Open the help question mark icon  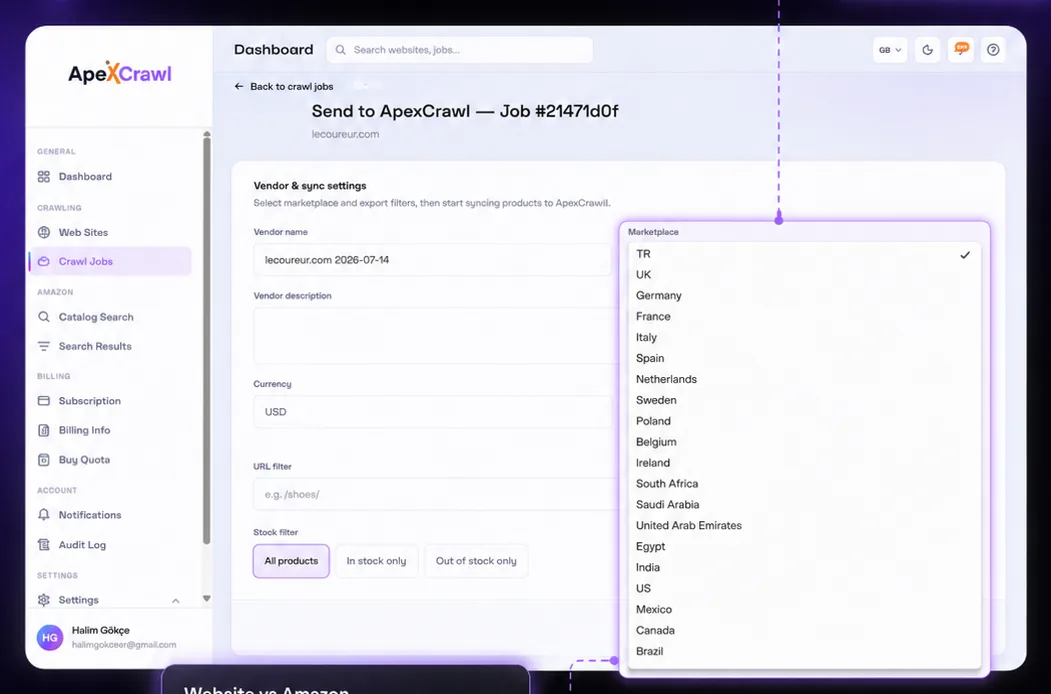[x=993, y=50]
